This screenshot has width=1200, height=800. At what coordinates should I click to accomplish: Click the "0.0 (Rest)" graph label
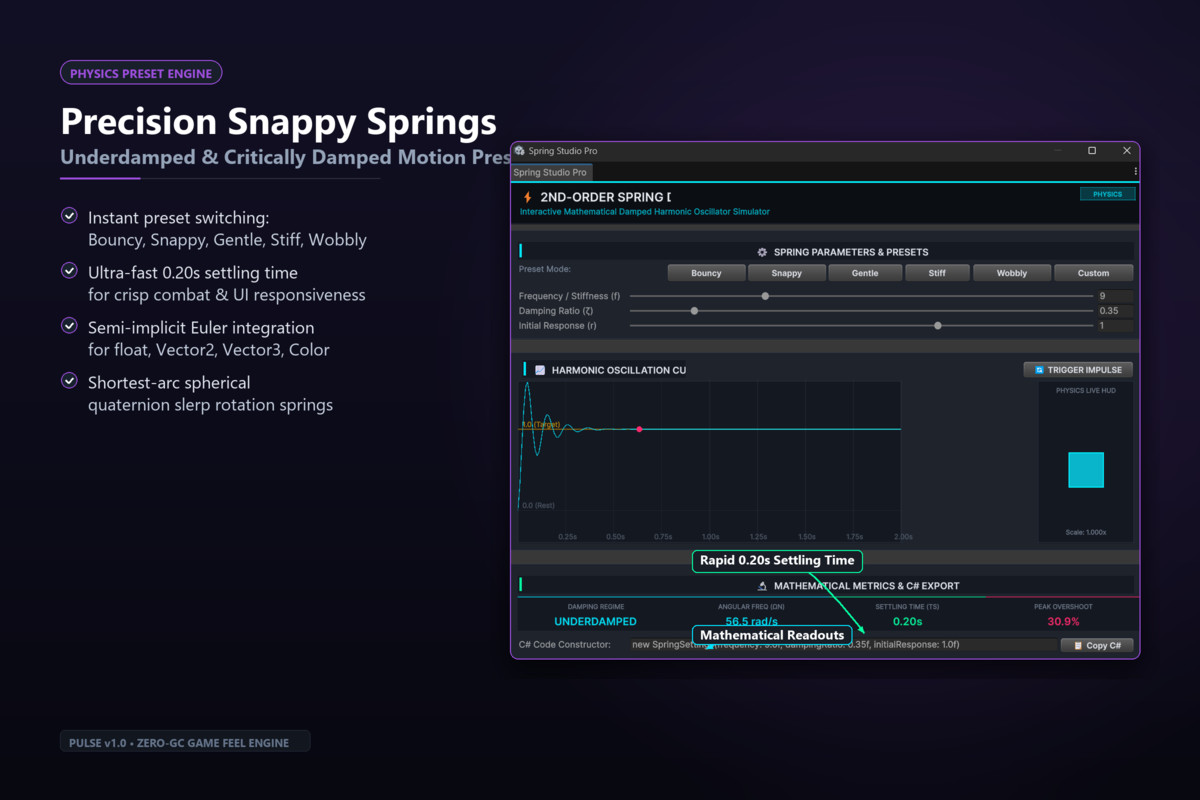[x=538, y=505]
